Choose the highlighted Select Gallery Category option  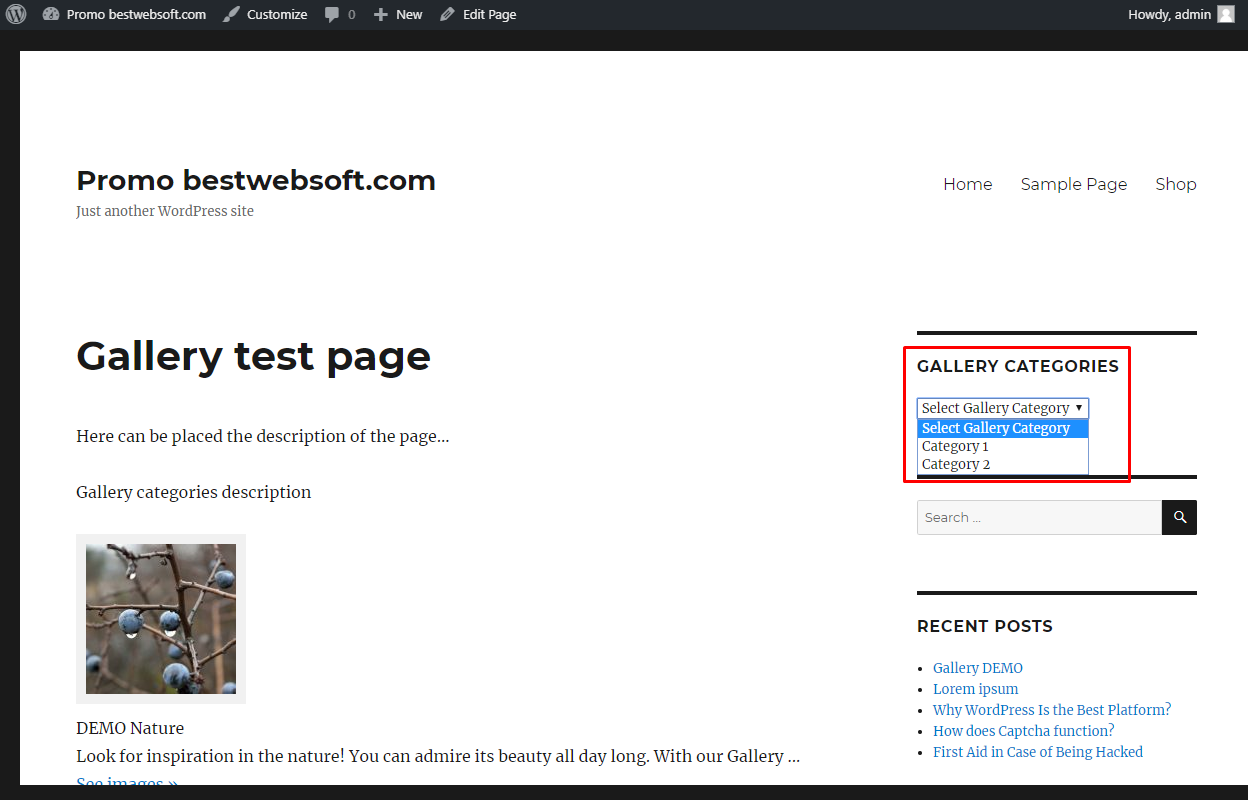pyautogui.click(x=1003, y=428)
